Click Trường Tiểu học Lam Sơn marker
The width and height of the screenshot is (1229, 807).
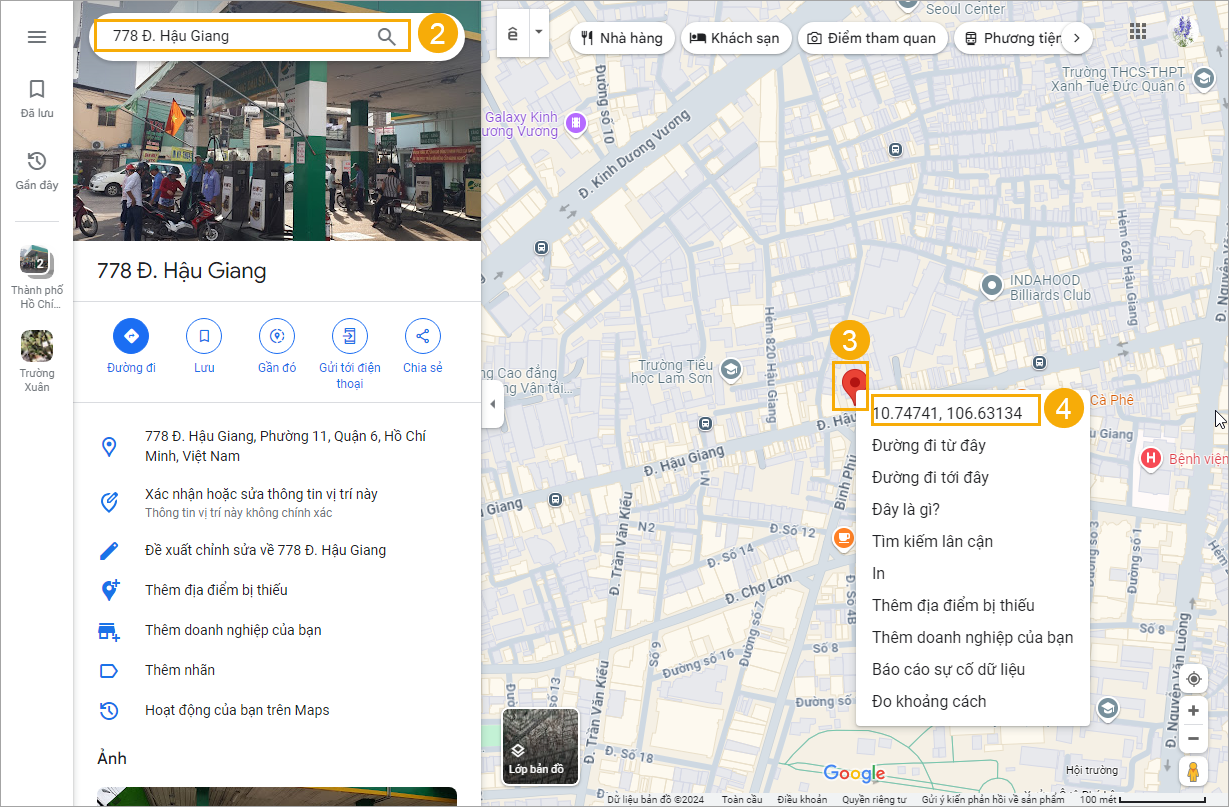tap(731, 370)
